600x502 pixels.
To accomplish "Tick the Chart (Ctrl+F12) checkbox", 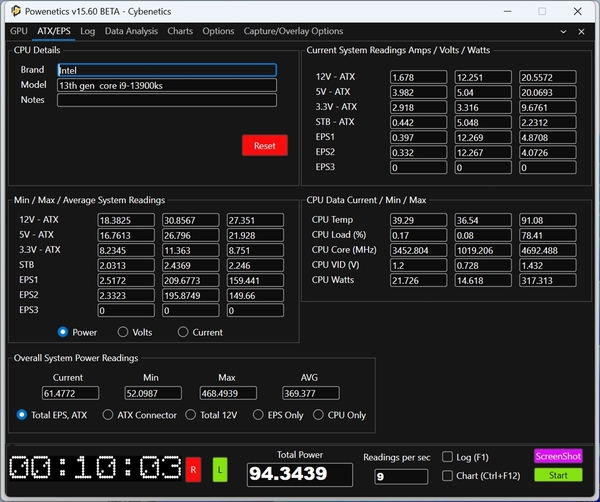I will pyautogui.click(x=448, y=475).
